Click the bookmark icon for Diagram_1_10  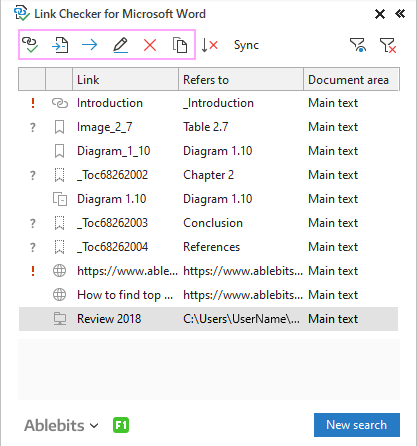point(59,151)
